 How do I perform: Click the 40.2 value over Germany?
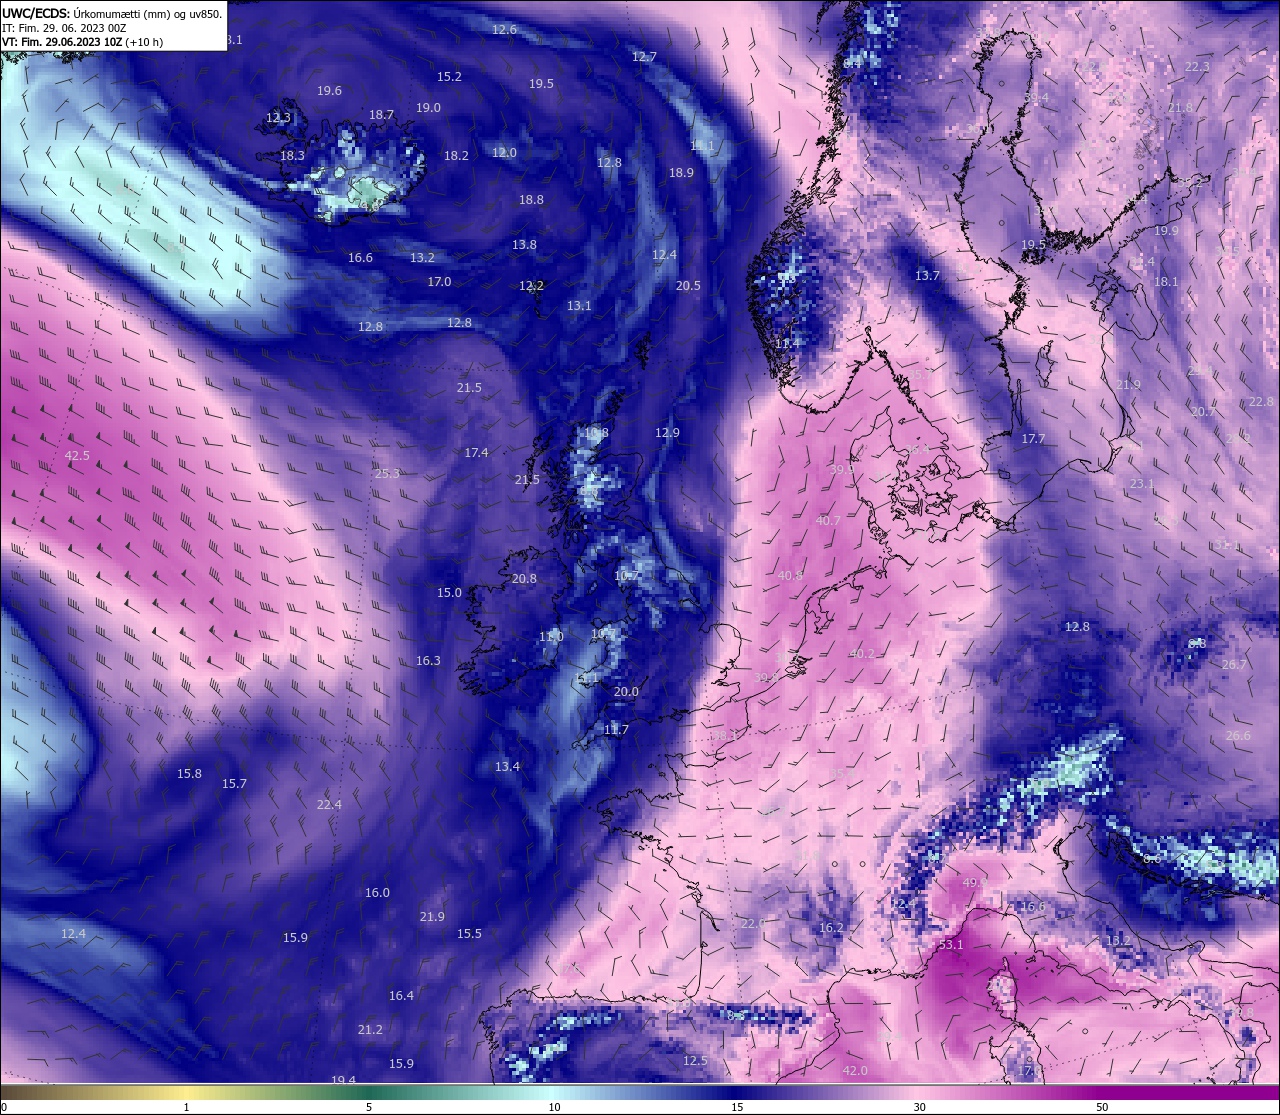click(x=861, y=654)
